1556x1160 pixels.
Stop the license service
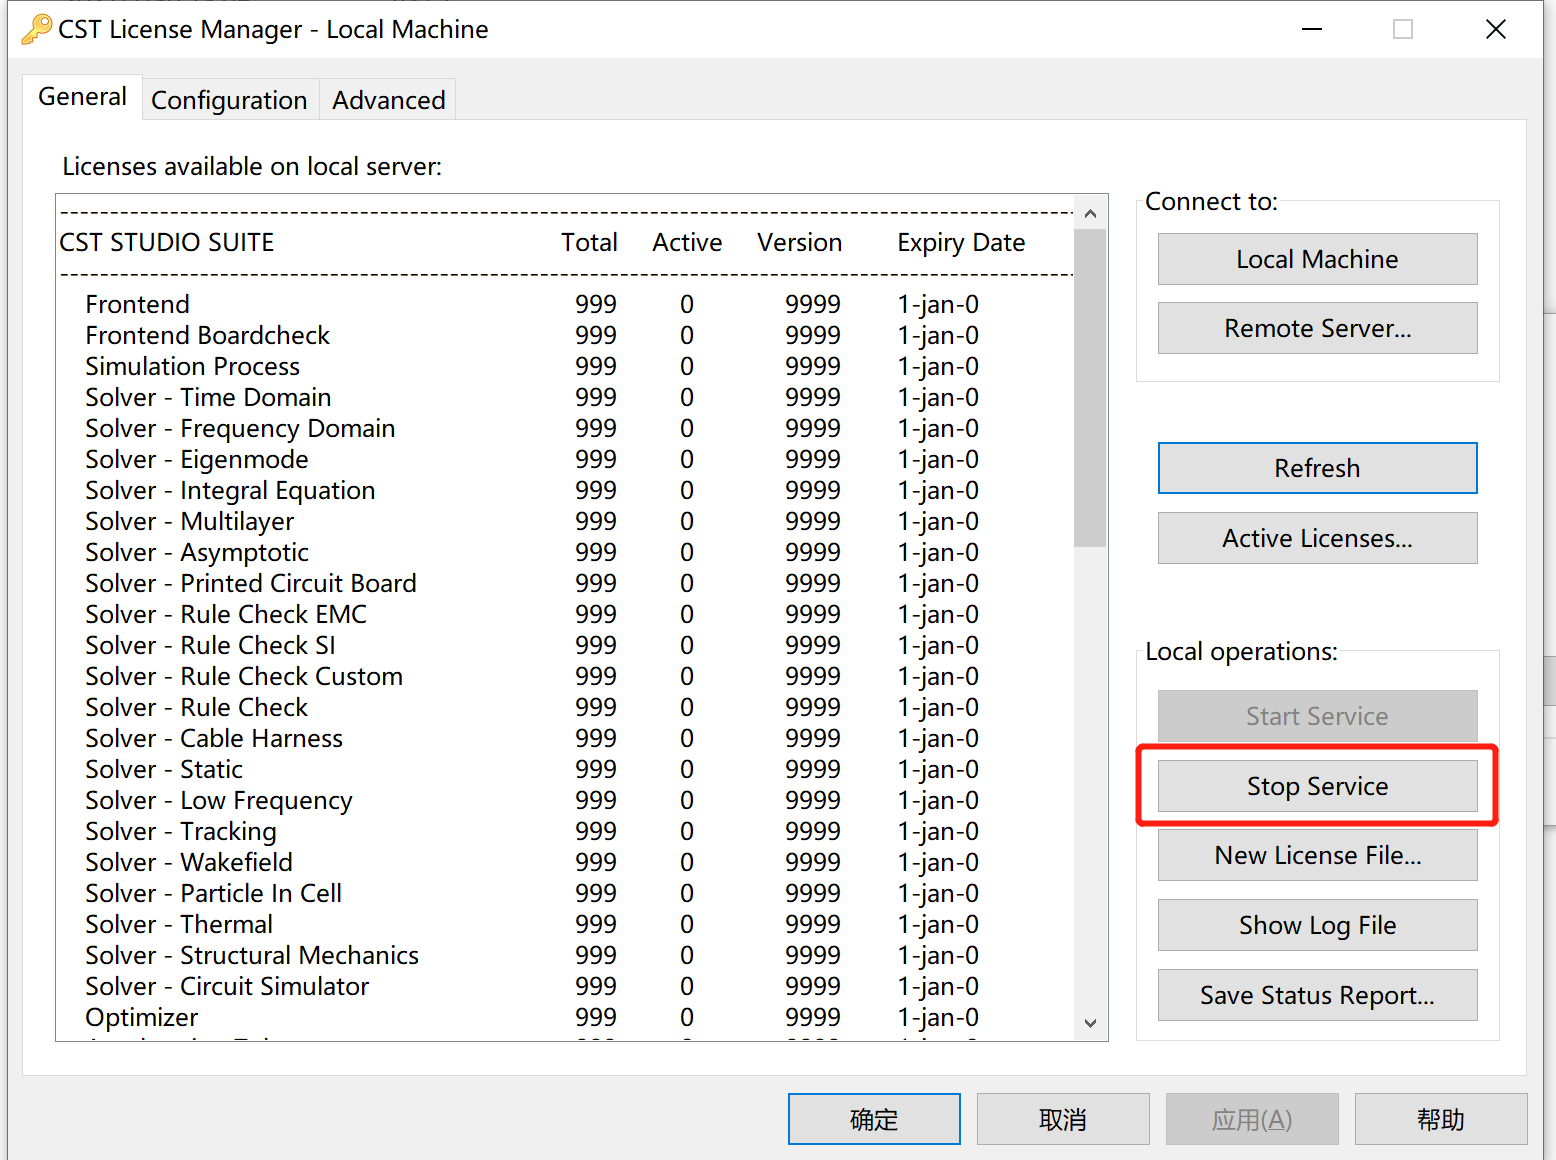pyautogui.click(x=1316, y=786)
